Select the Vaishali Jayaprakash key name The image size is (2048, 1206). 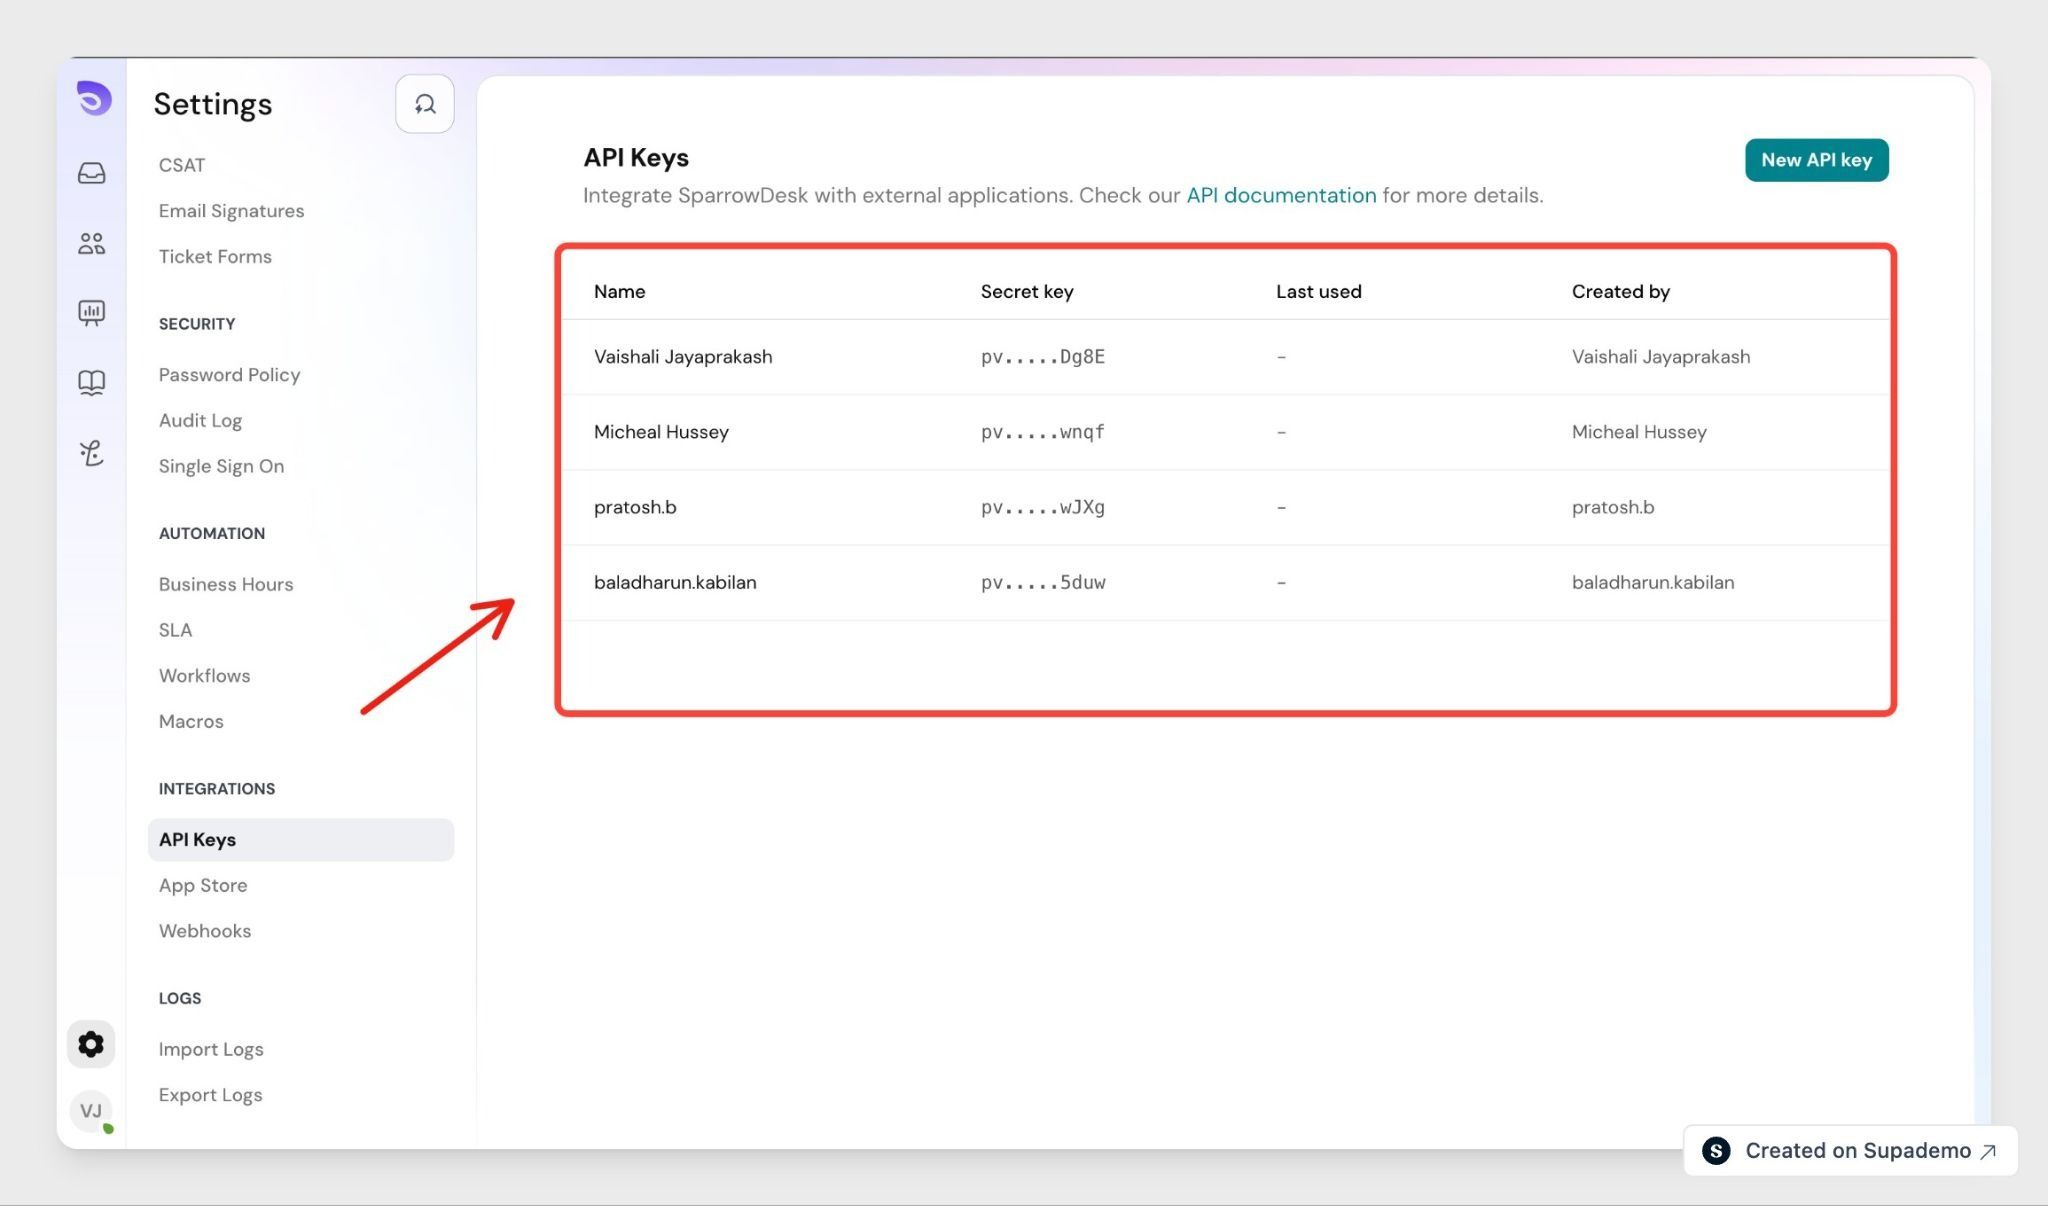pos(683,357)
